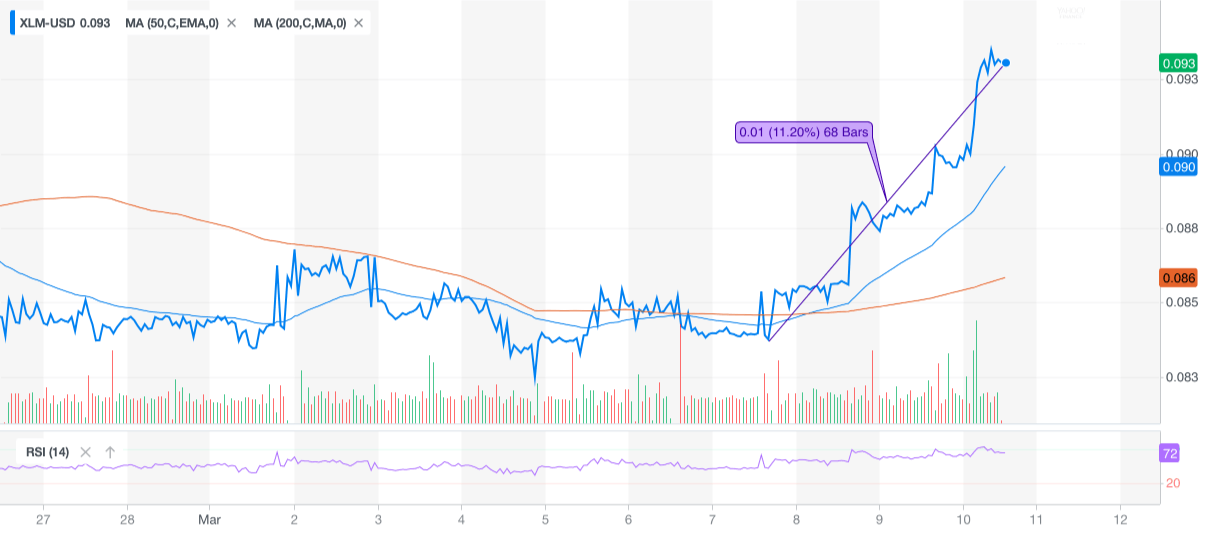Viewport: 1215px width, 534px height.
Task: Remove the MA (200,C,MA,0) indicator
Action: pyautogui.click(x=359, y=23)
